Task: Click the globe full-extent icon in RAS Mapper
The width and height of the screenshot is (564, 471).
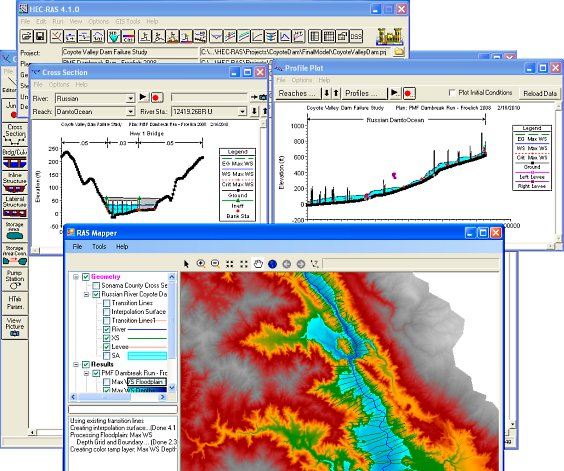Action: pyautogui.click(x=272, y=264)
